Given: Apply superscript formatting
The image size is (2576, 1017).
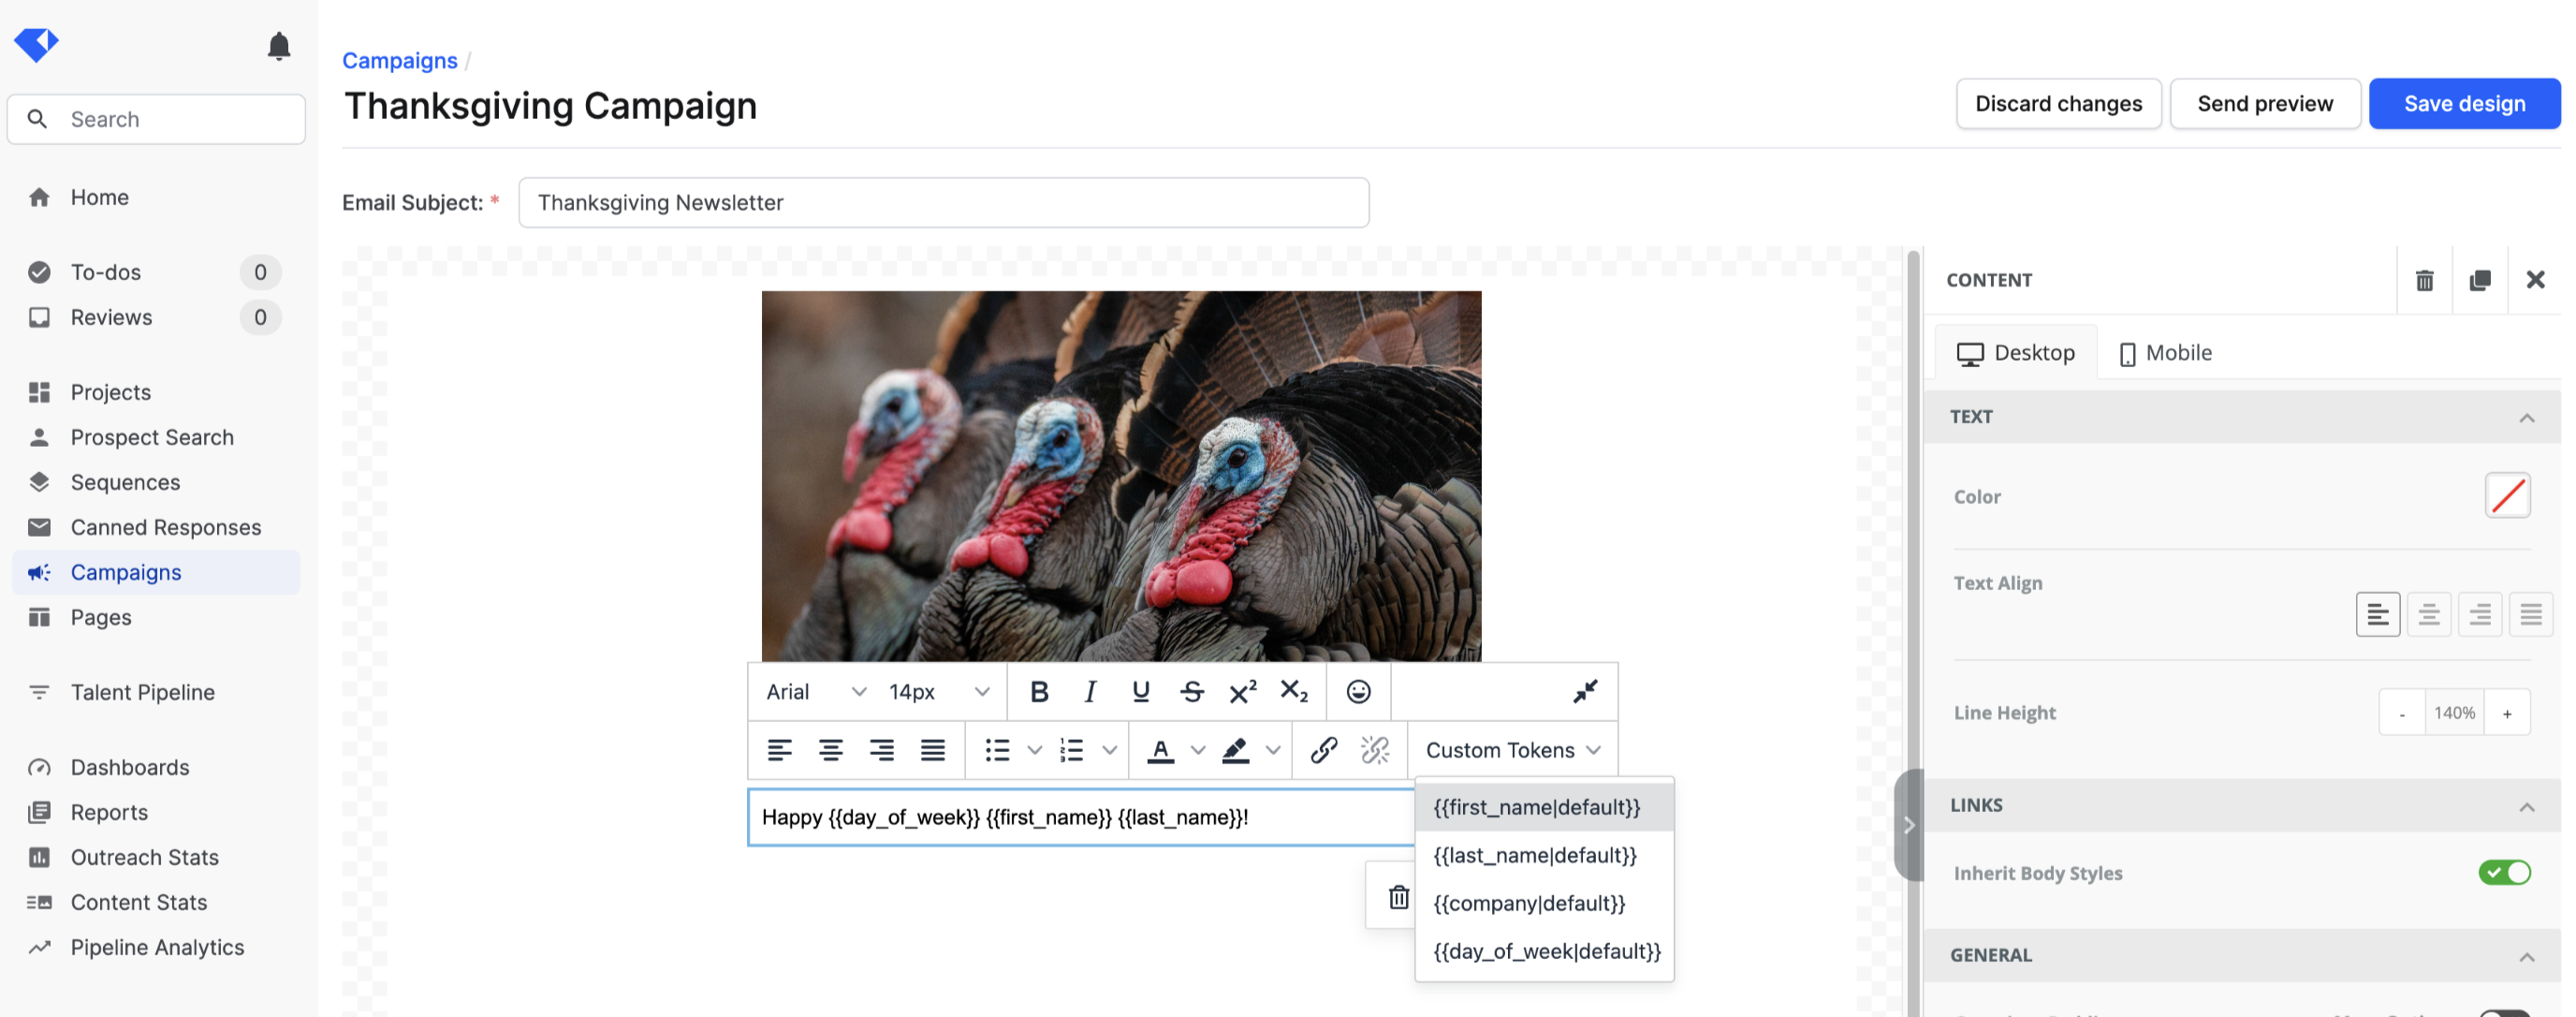Looking at the screenshot, I should point(1243,691).
